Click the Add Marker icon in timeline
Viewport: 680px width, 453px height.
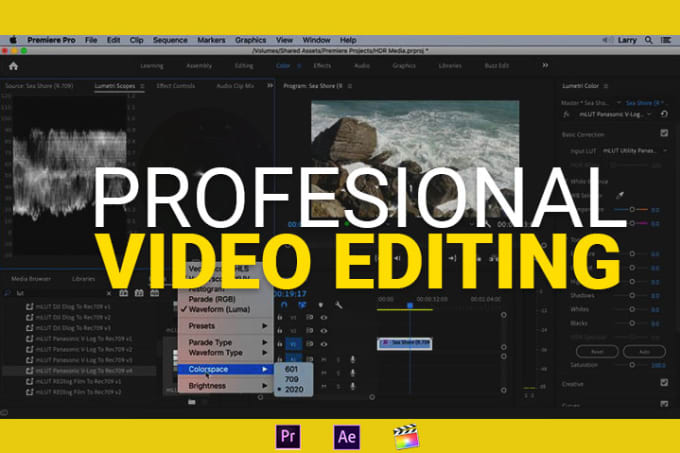tap(320, 305)
